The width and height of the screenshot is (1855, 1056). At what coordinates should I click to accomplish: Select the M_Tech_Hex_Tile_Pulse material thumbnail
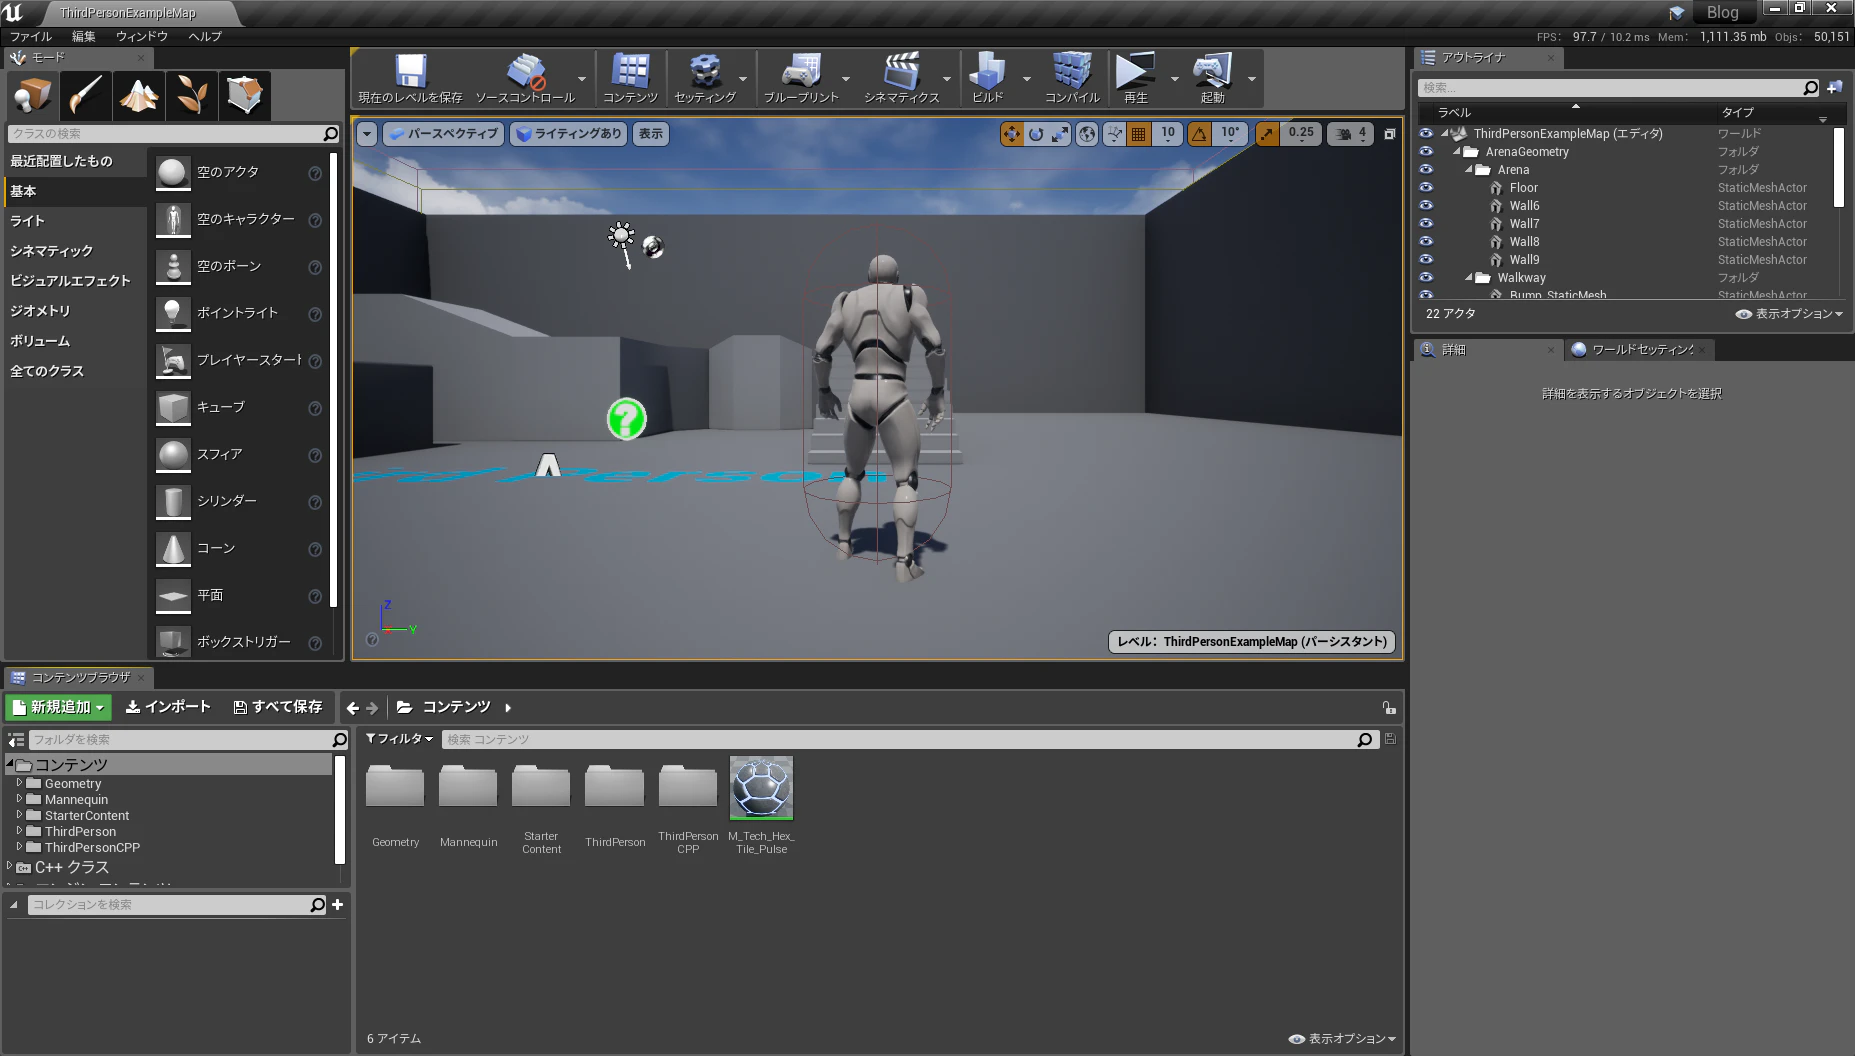761,788
